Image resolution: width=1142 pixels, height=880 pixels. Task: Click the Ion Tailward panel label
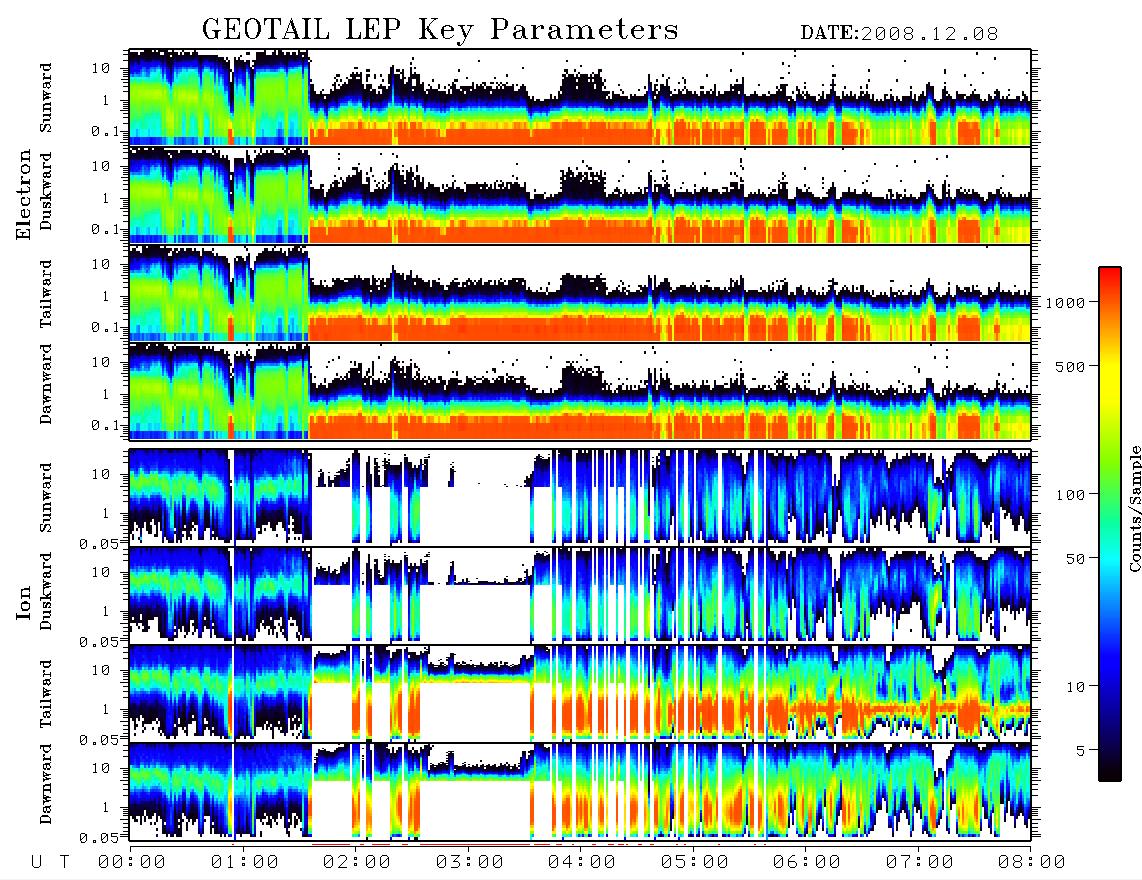coord(46,694)
